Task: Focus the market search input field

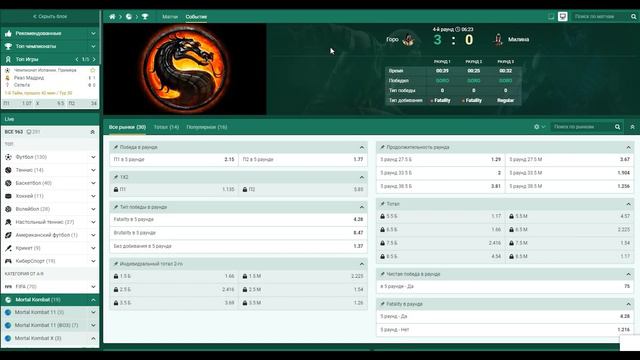Action: pyautogui.click(x=582, y=127)
